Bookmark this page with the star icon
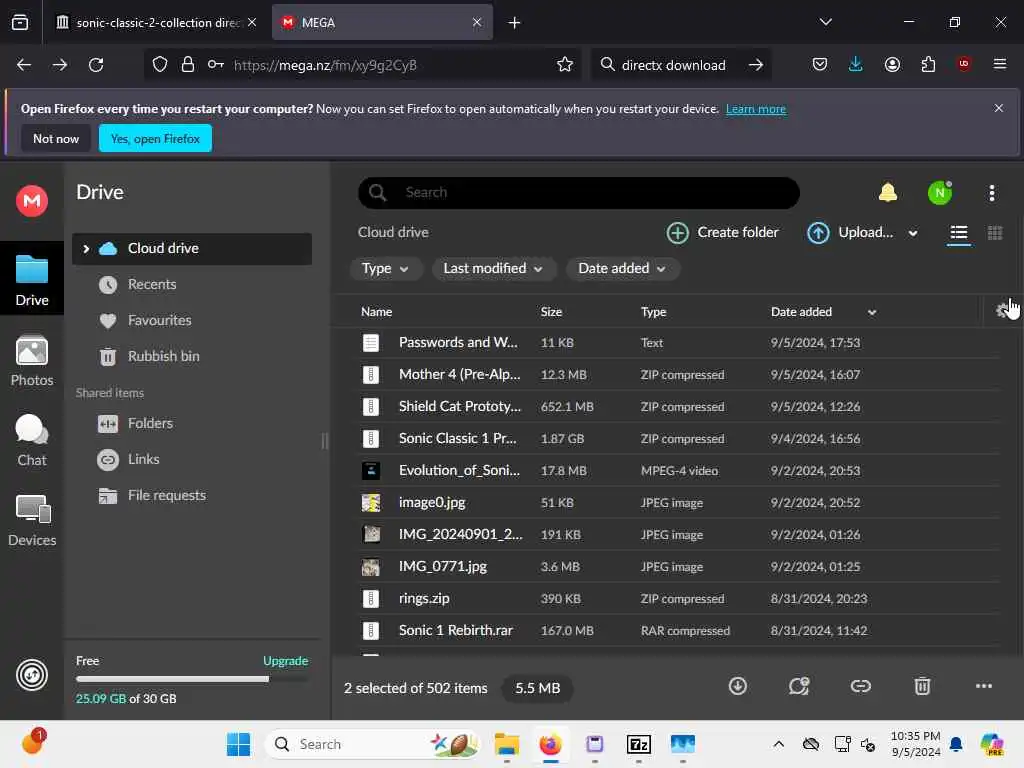Image resolution: width=1024 pixels, height=768 pixels. pos(565,65)
